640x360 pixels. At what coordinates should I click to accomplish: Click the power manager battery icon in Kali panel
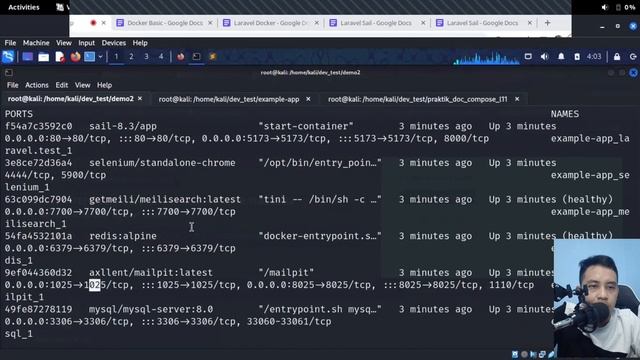coord(577,57)
